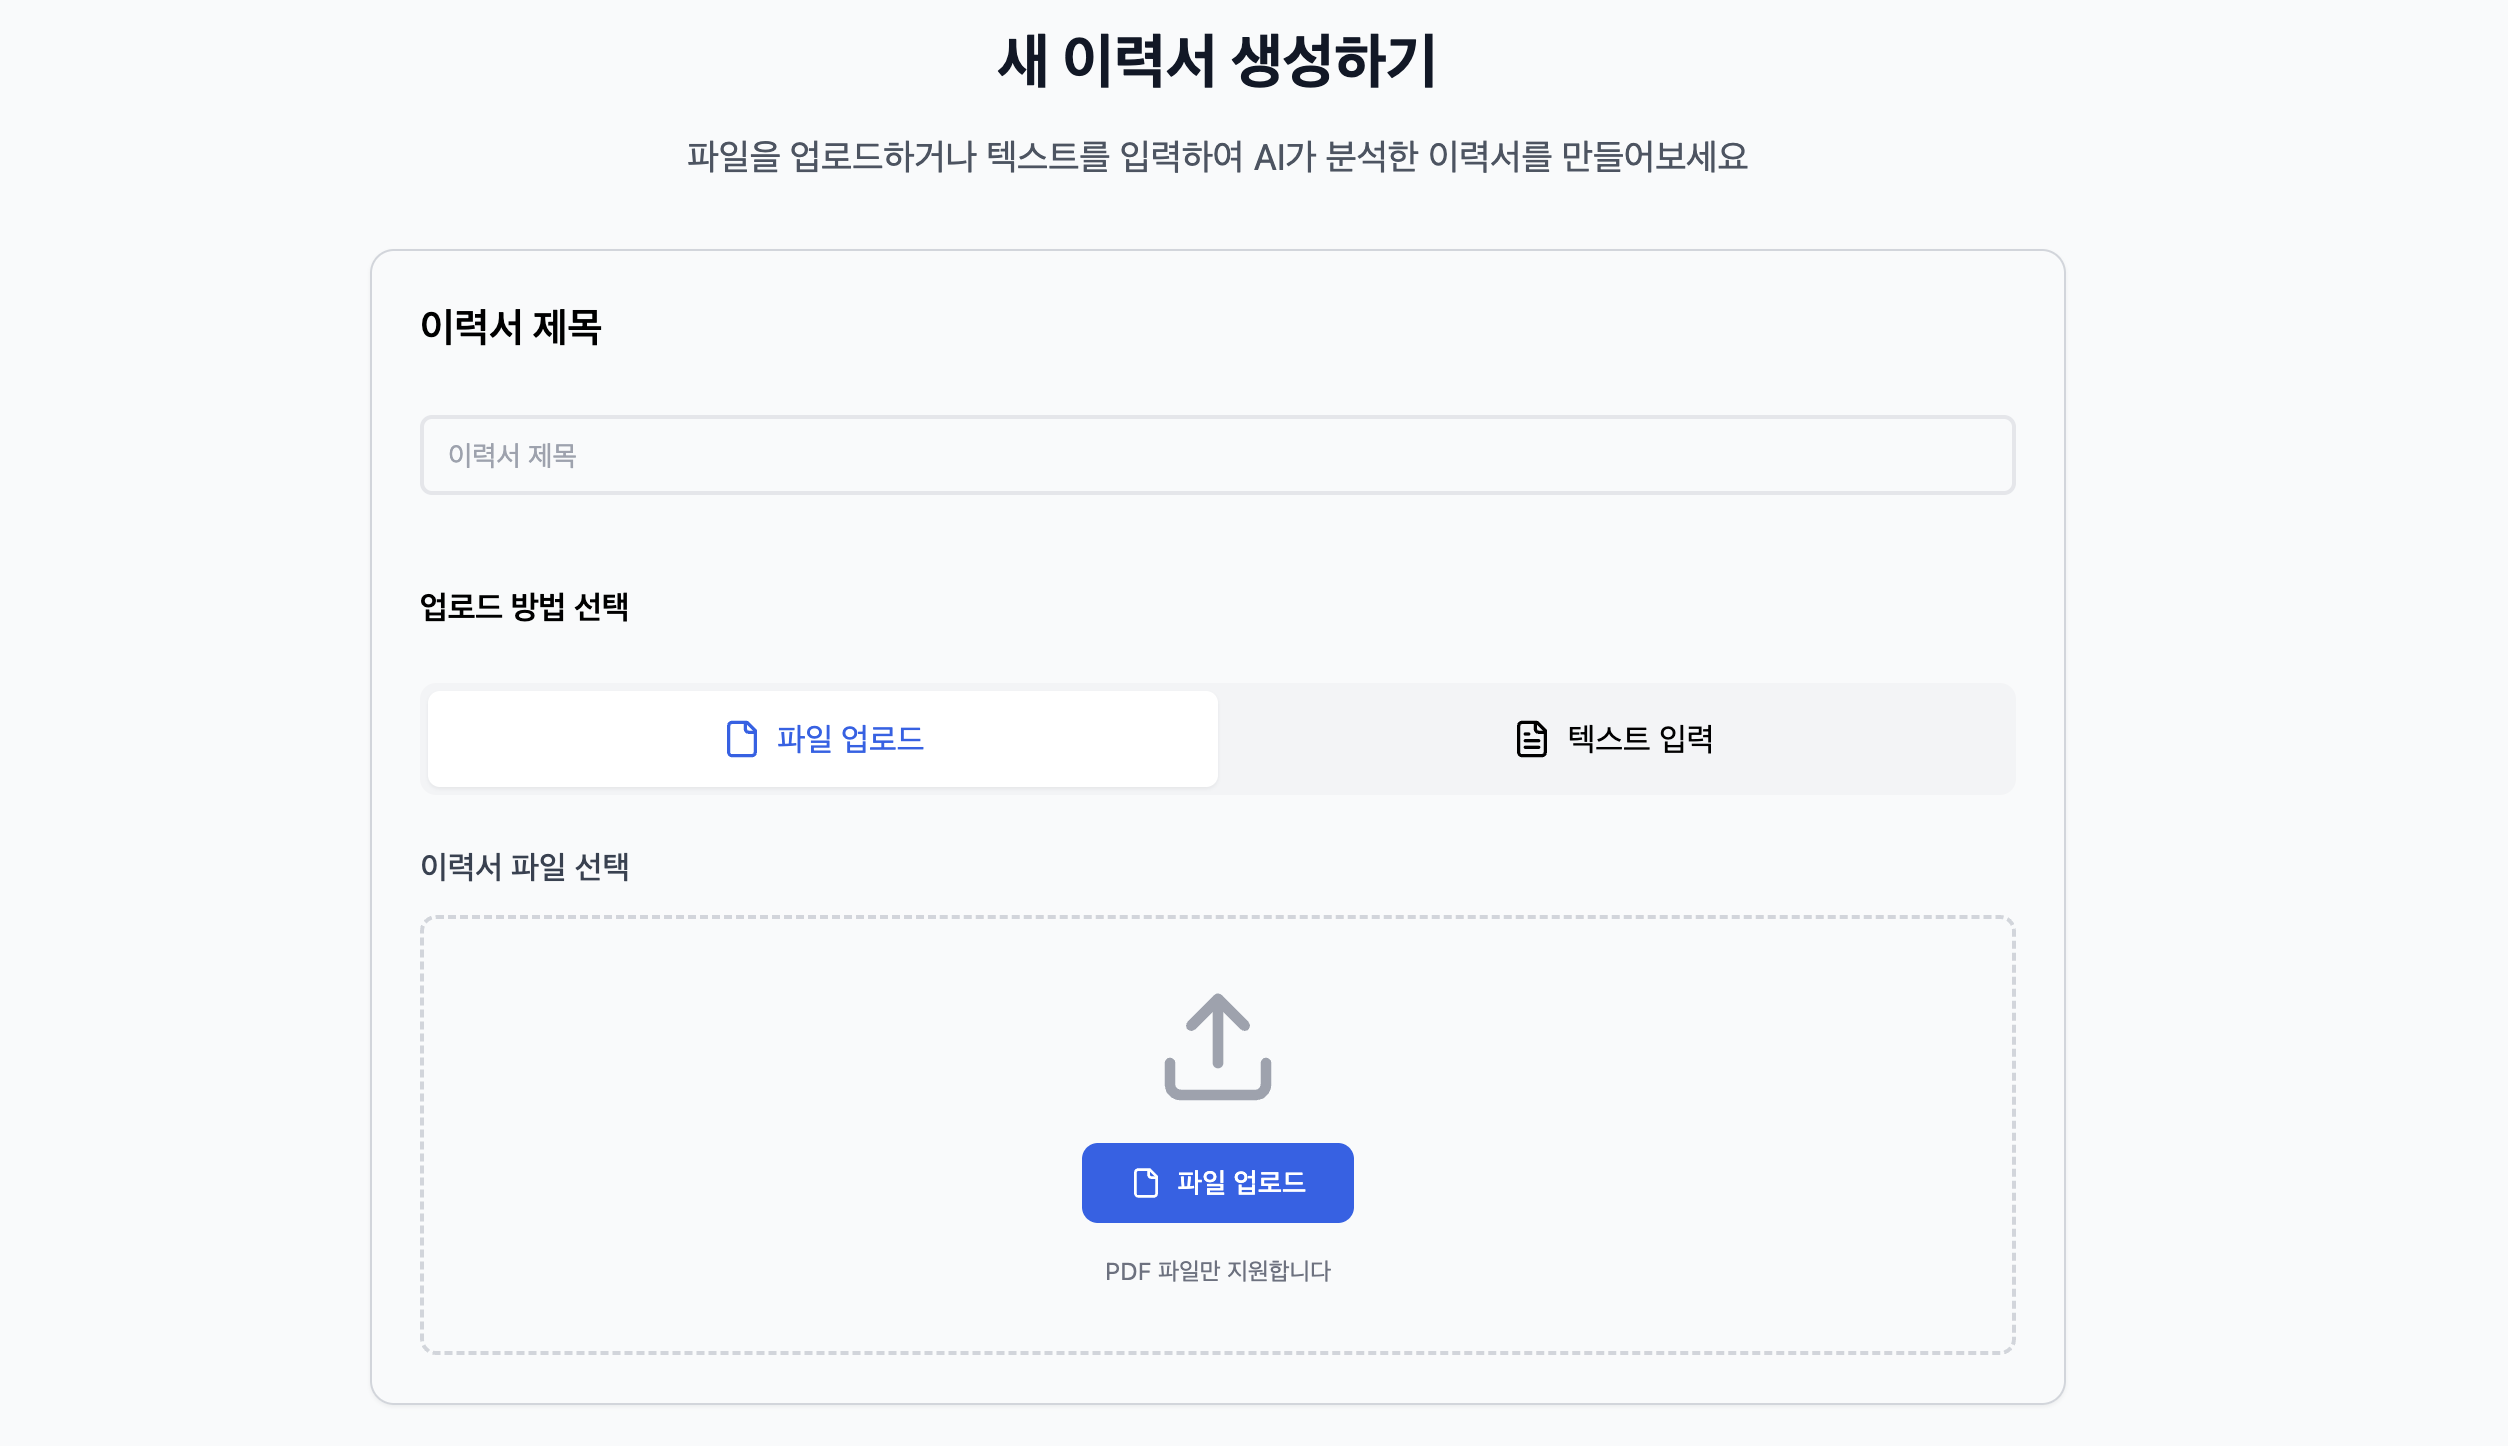Click the 업로드 방법 선택 label
The height and width of the screenshot is (1446, 2508).
524,606
